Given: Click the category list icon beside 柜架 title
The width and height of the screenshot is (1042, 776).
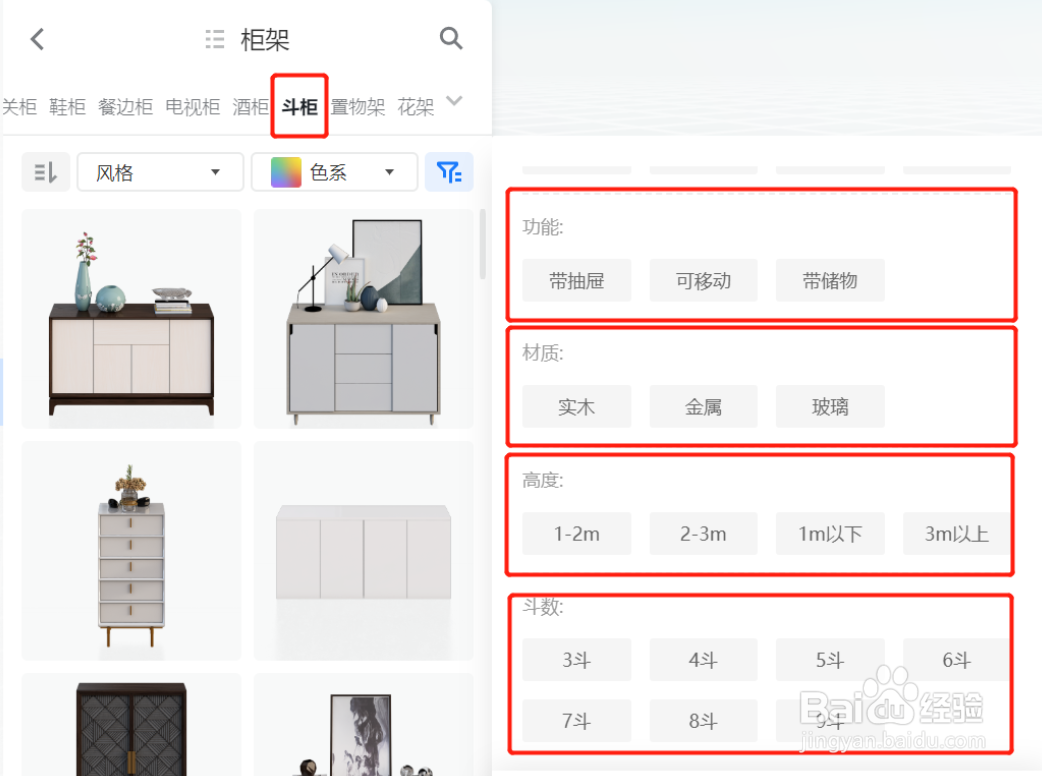Looking at the screenshot, I should (214, 39).
